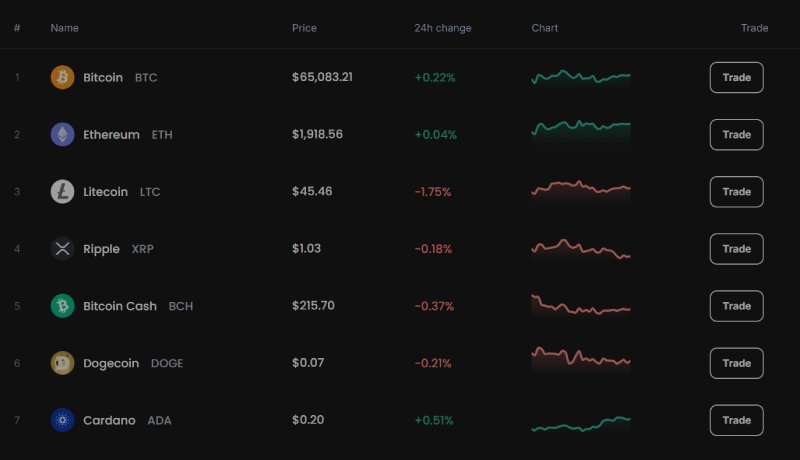Click the Chart column header

(x=544, y=28)
